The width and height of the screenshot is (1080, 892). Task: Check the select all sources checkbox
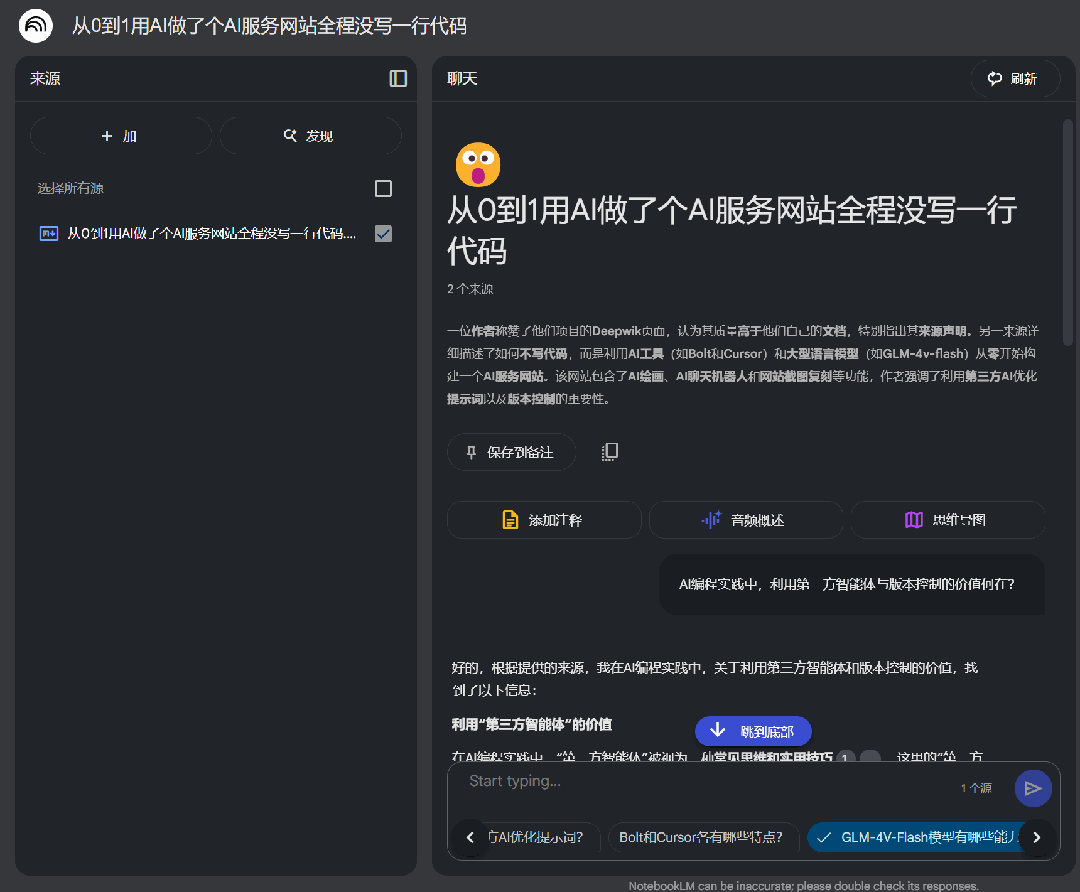(x=384, y=188)
